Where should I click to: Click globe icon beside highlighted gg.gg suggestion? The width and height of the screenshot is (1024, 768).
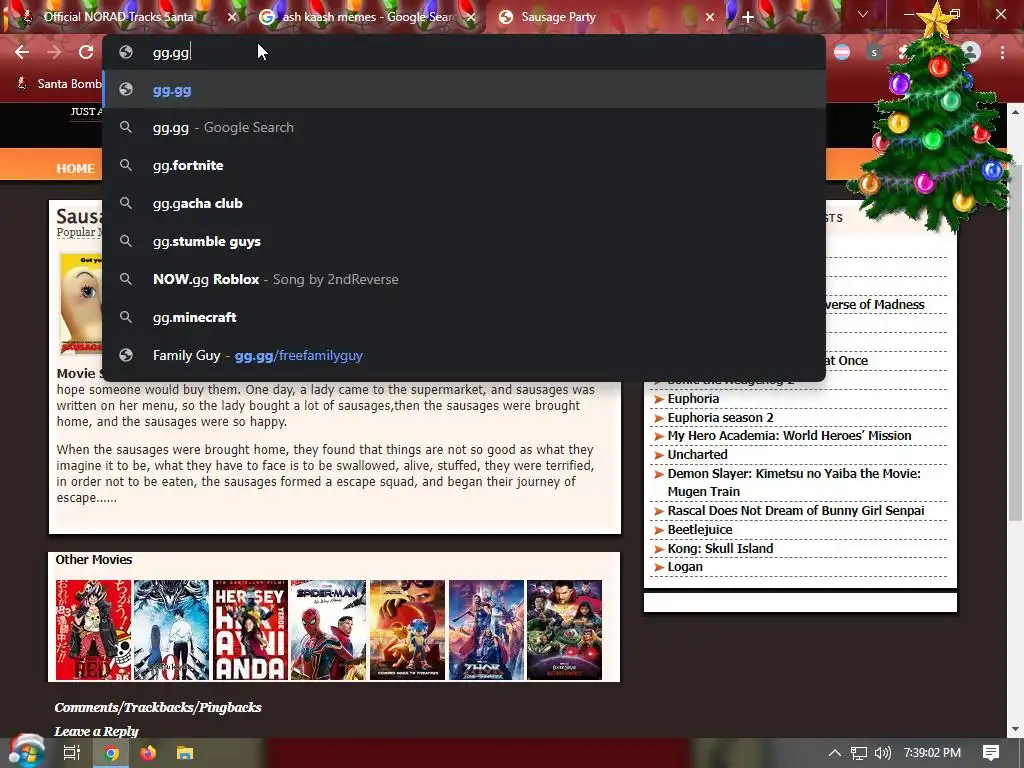point(126,89)
